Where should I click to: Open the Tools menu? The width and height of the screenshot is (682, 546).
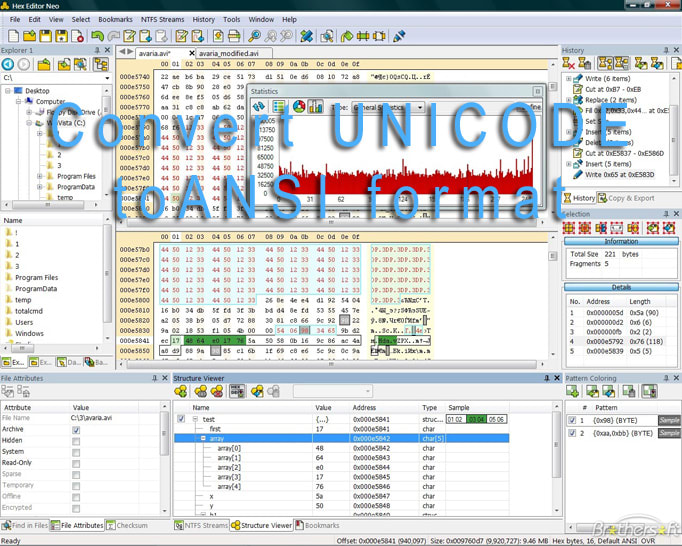click(x=231, y=20)
